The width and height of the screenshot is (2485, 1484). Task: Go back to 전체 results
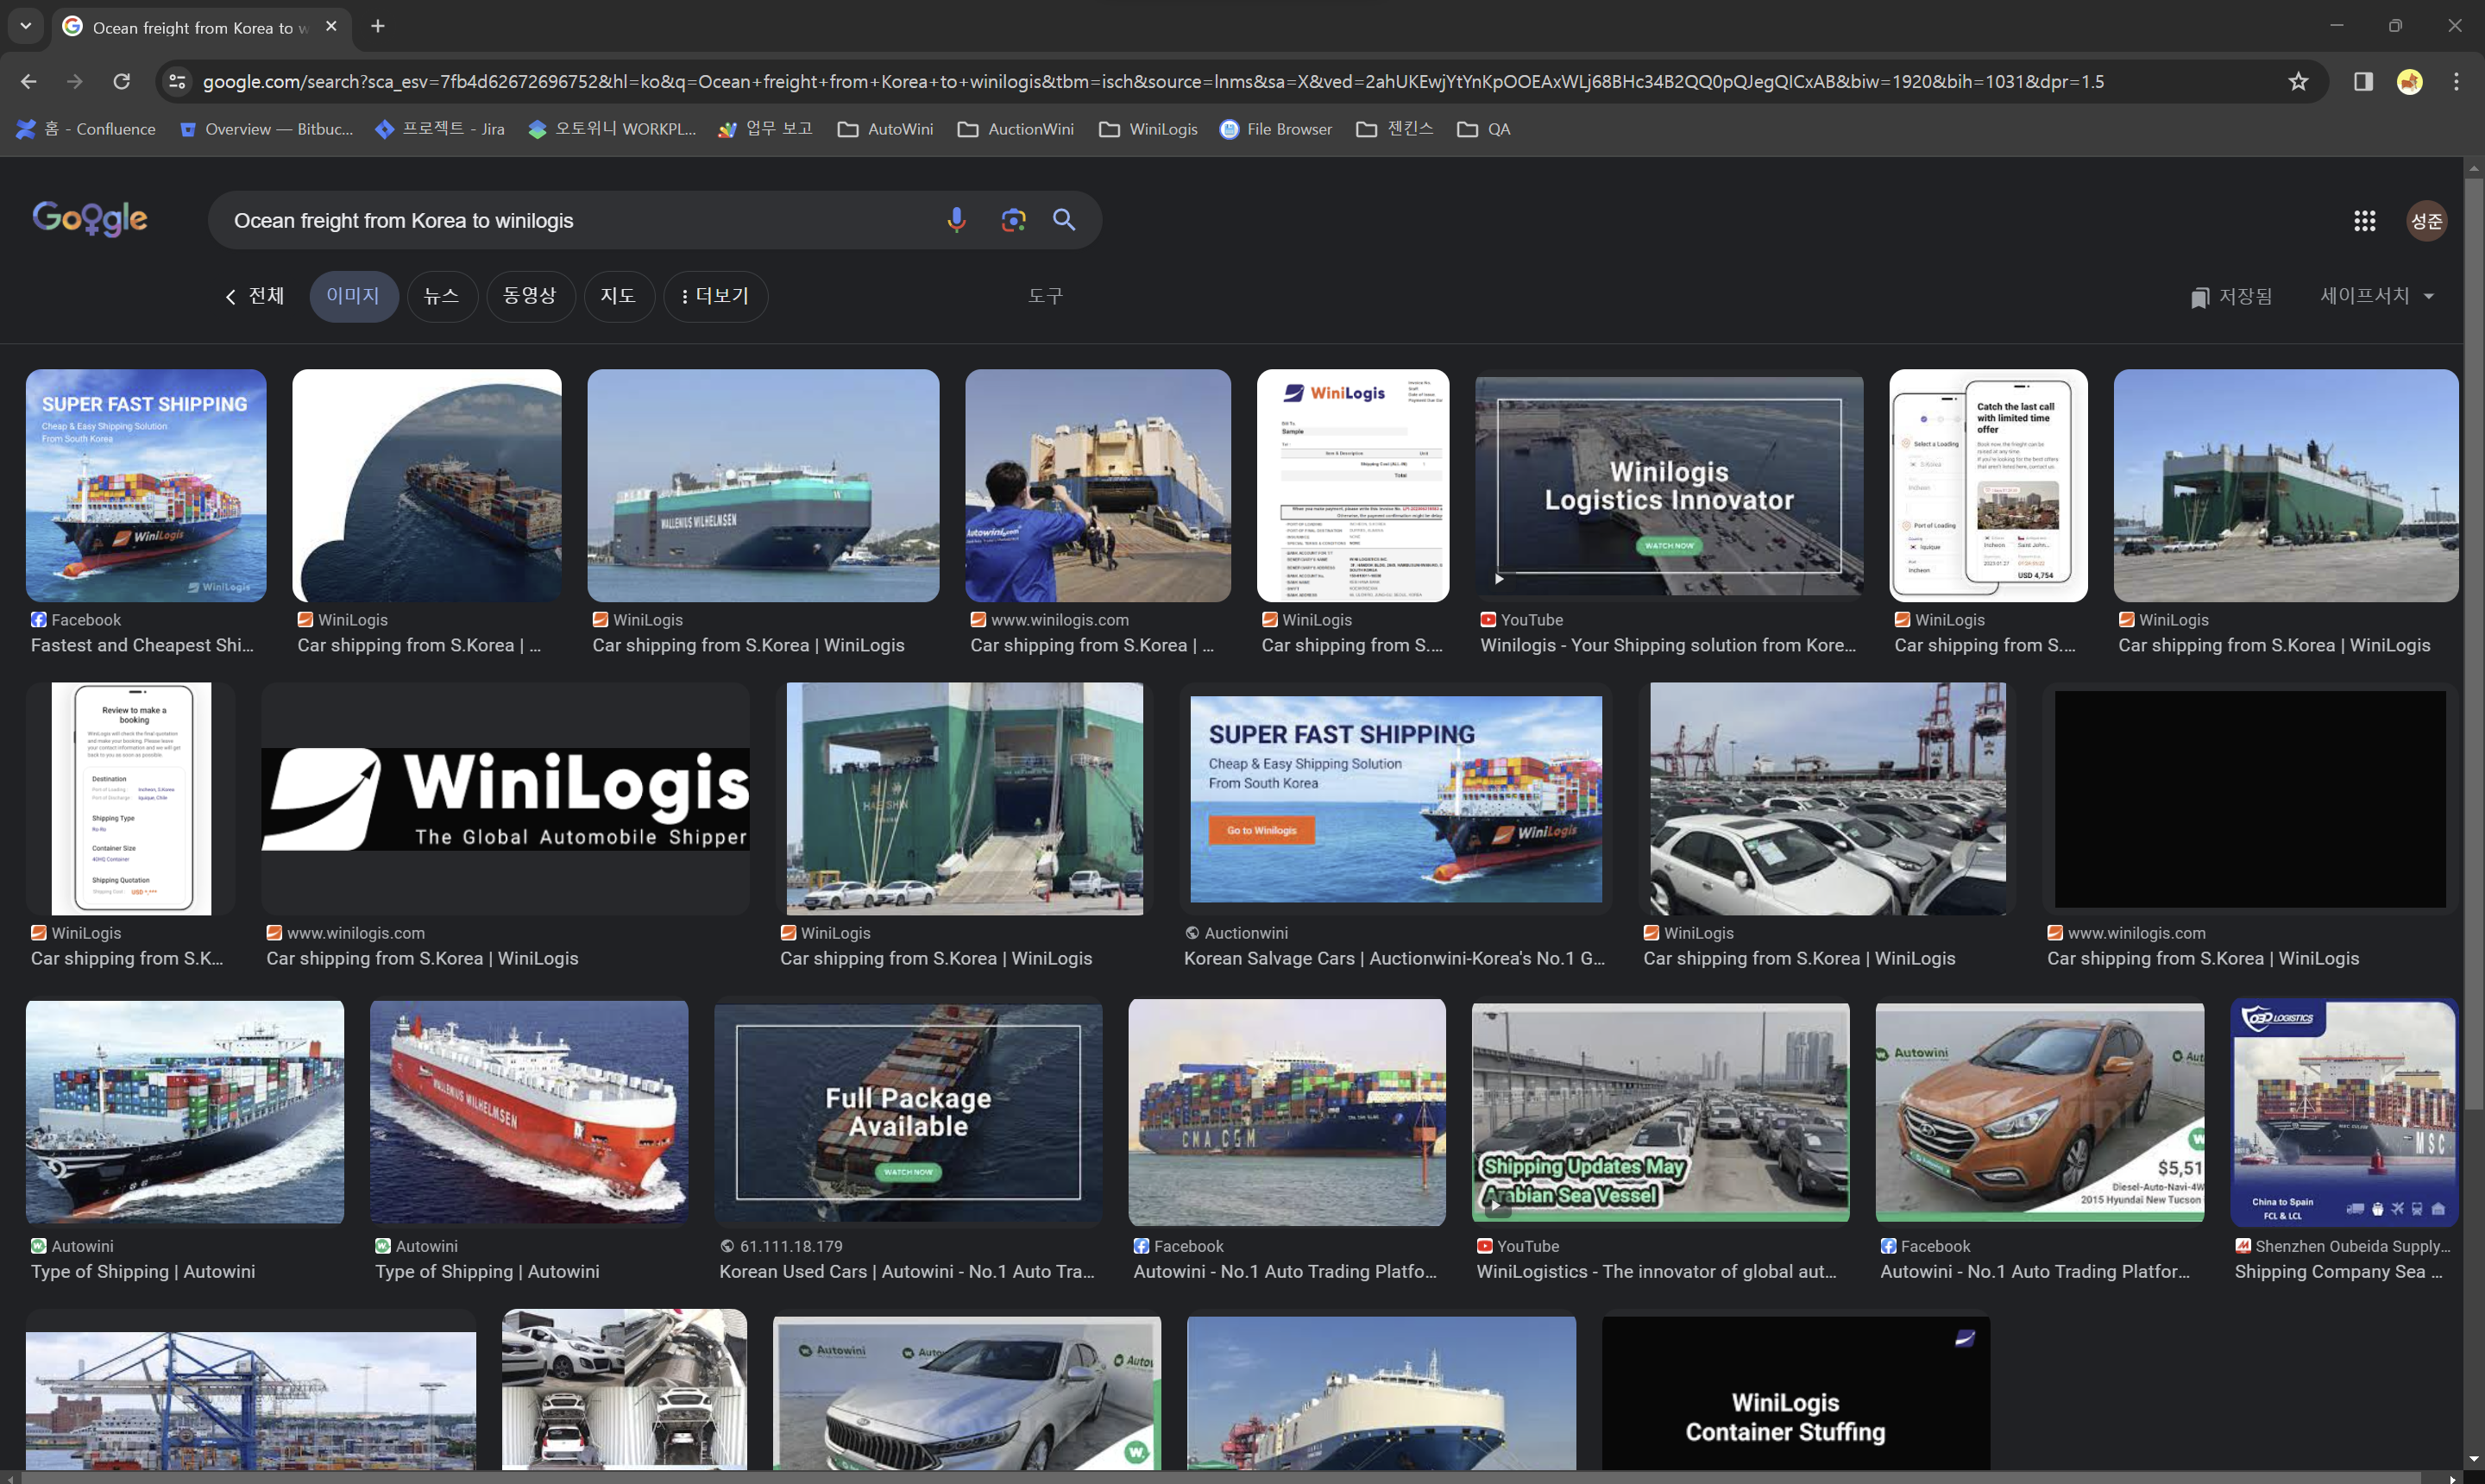point(256,296)
